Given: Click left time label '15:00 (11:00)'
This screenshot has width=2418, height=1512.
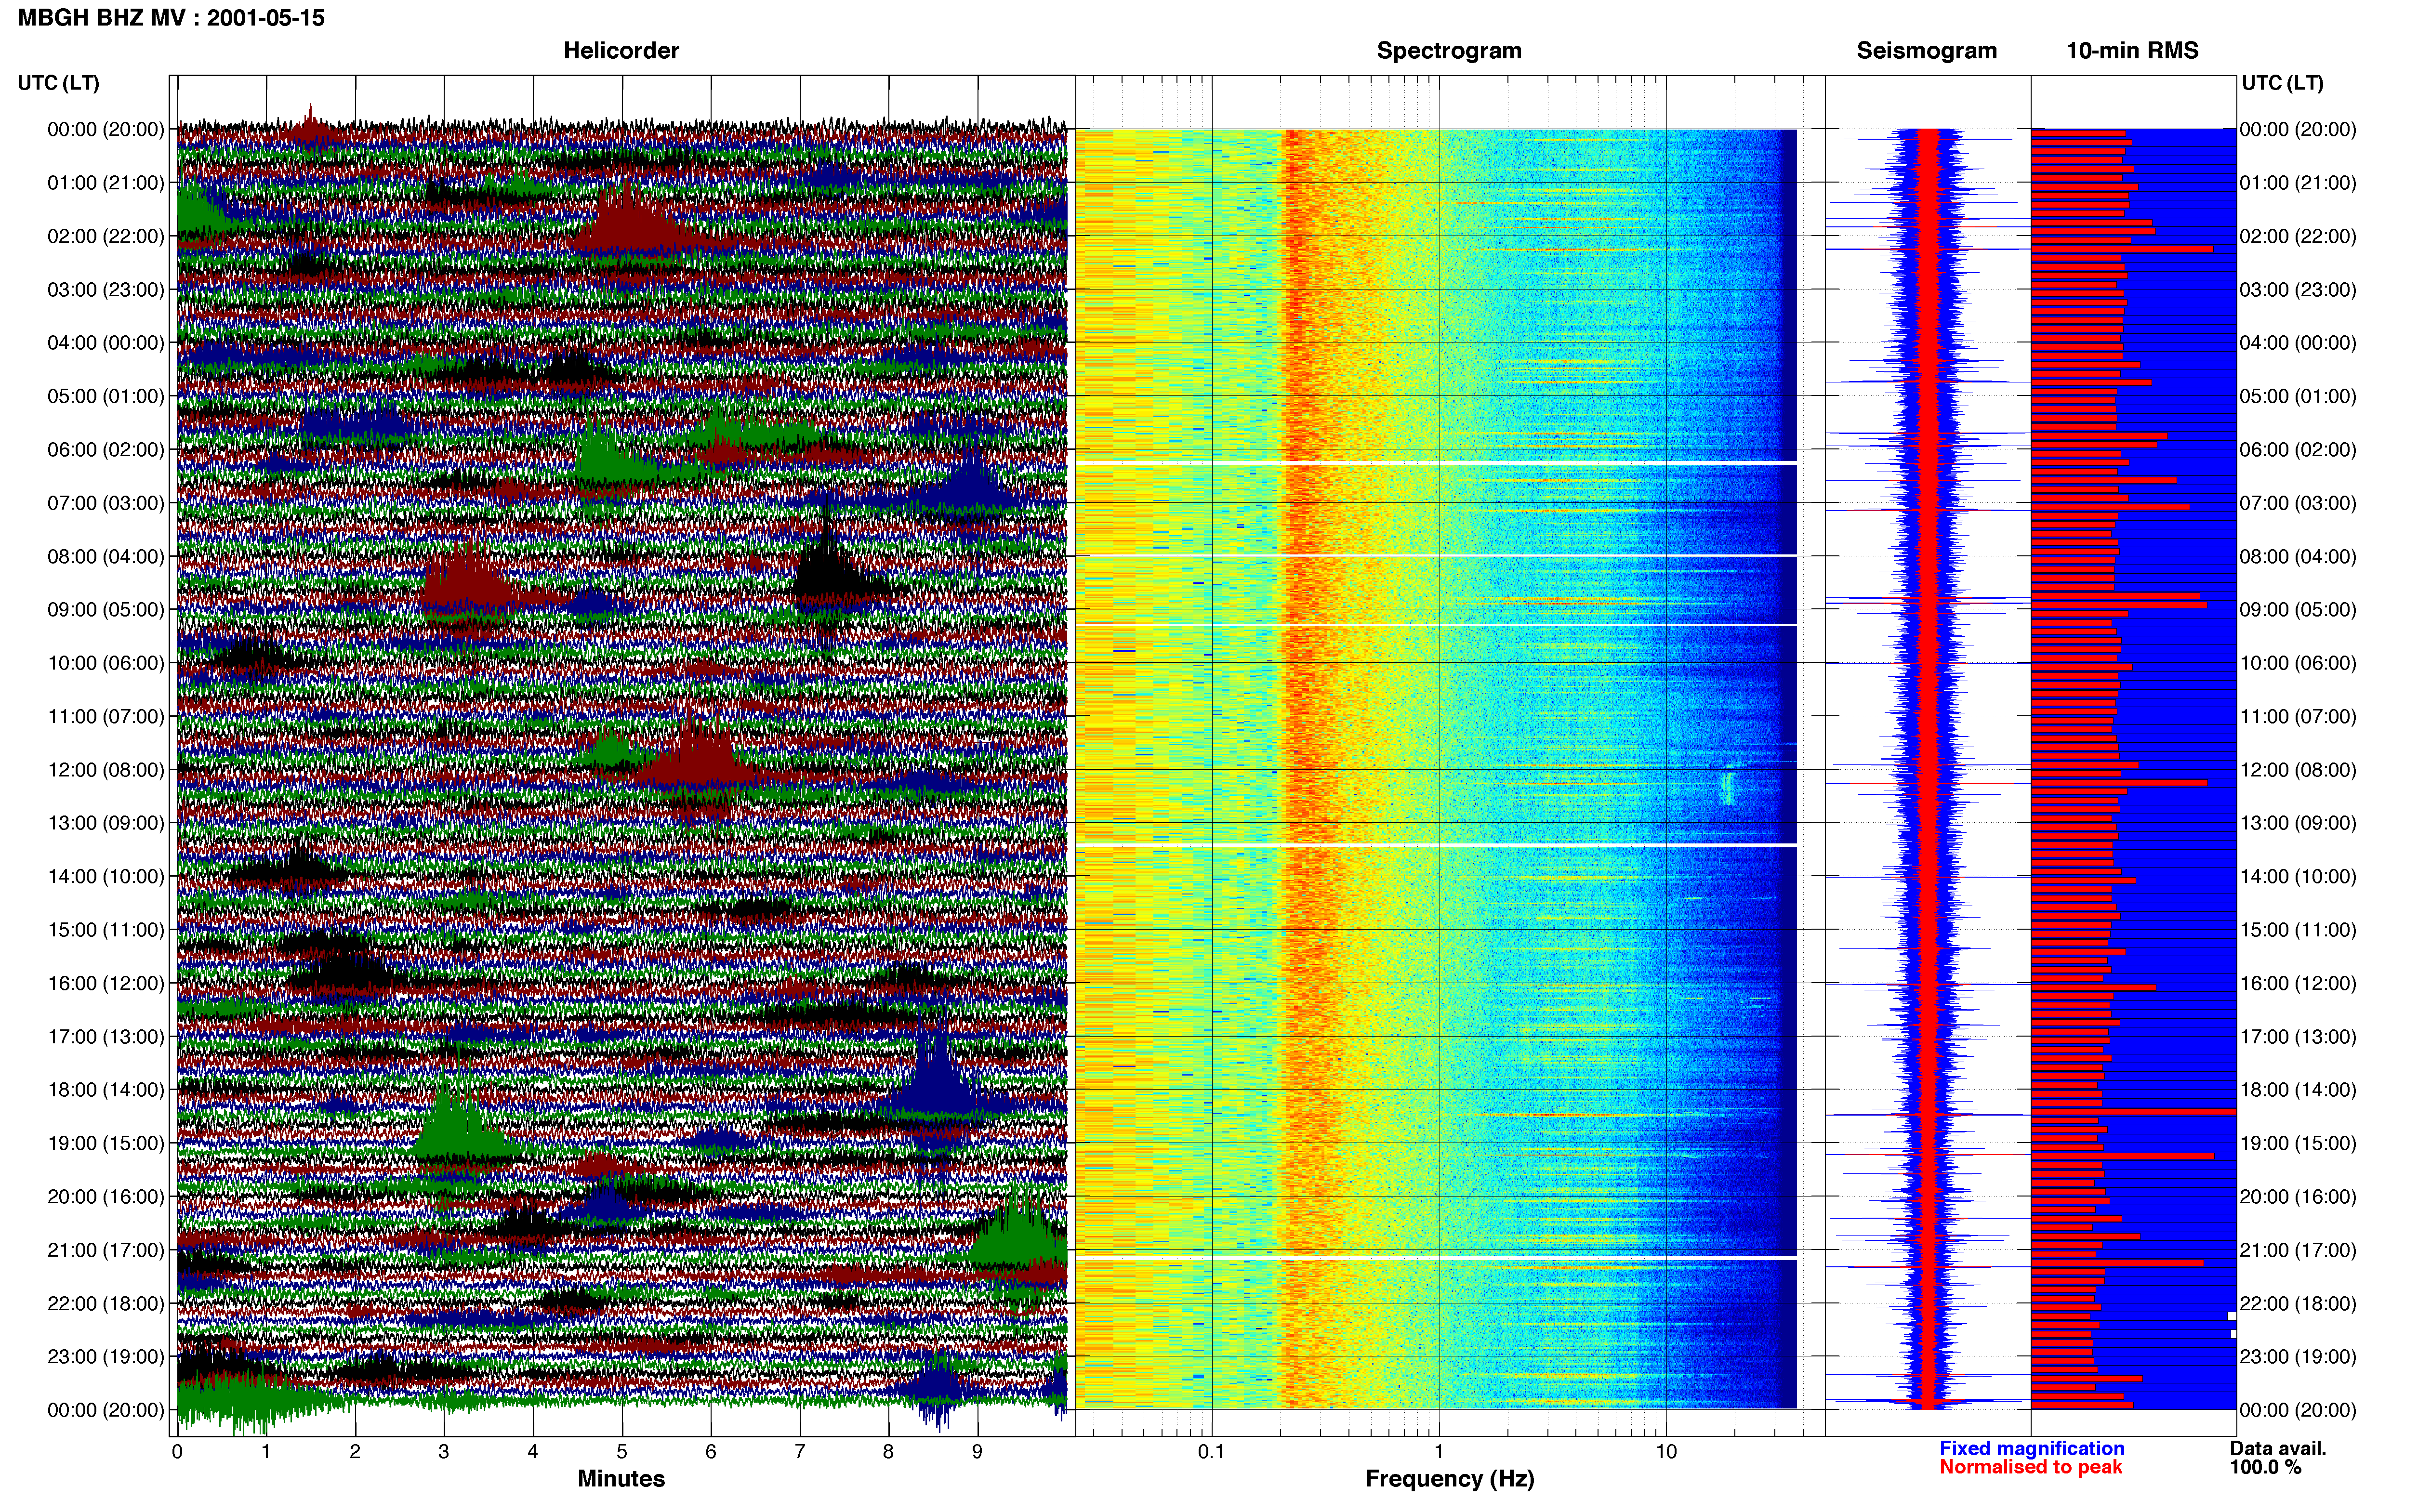Looking at the screenshot, I should tap(106, 930).
